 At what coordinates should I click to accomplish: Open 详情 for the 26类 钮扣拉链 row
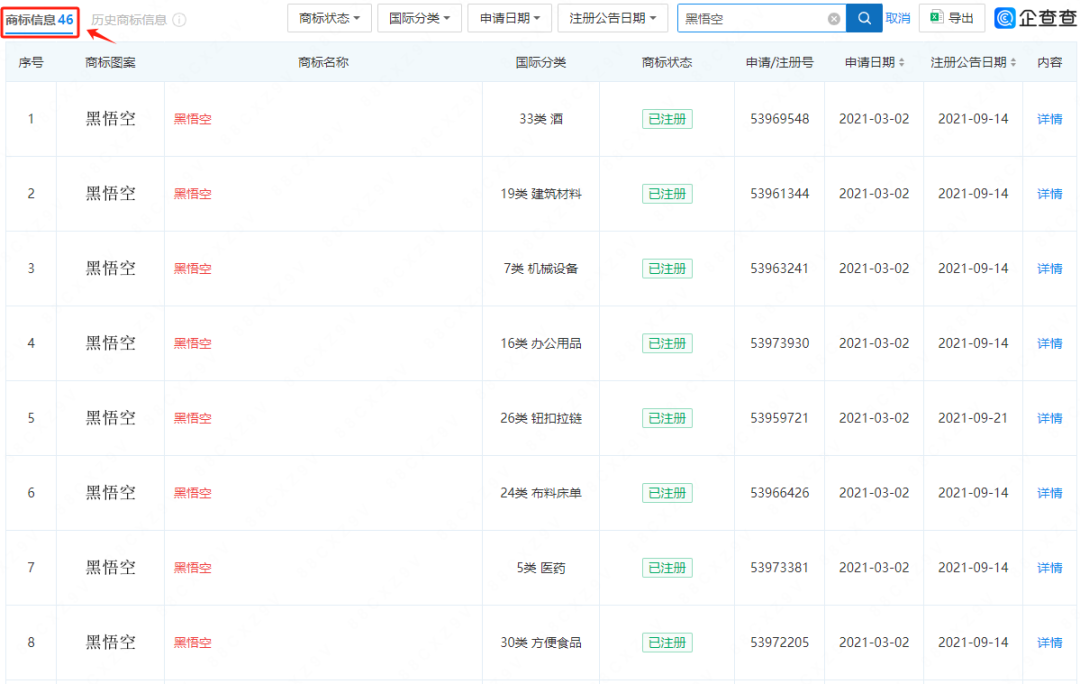click(1049, 418)
